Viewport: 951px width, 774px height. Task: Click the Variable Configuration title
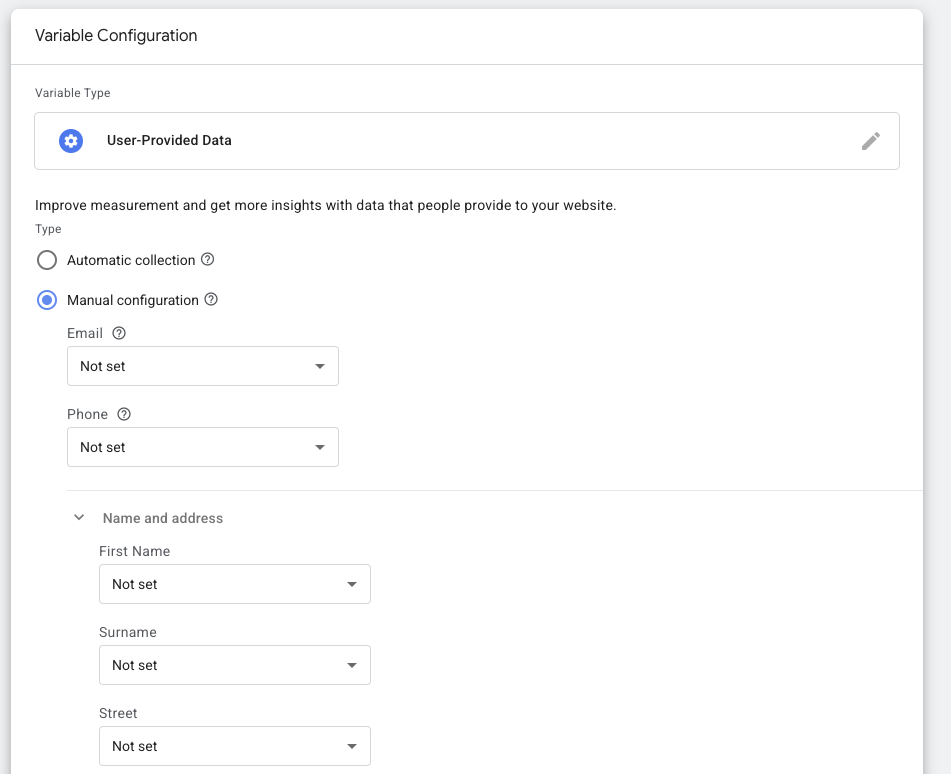click(116, 36)
